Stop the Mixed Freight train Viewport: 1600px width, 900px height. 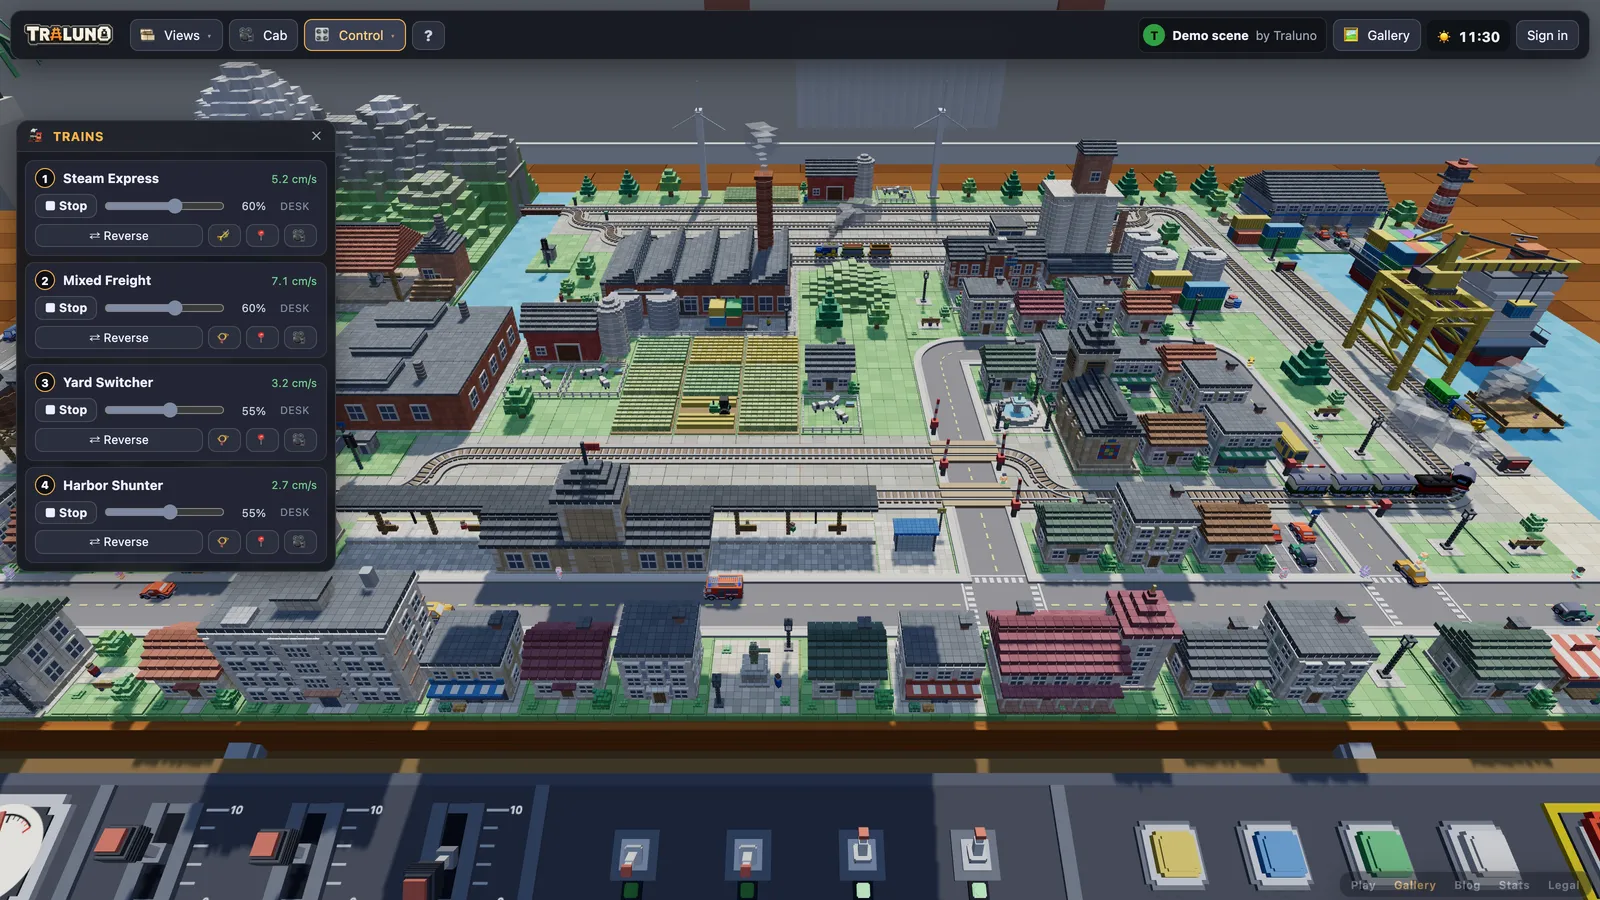point(66,308)
